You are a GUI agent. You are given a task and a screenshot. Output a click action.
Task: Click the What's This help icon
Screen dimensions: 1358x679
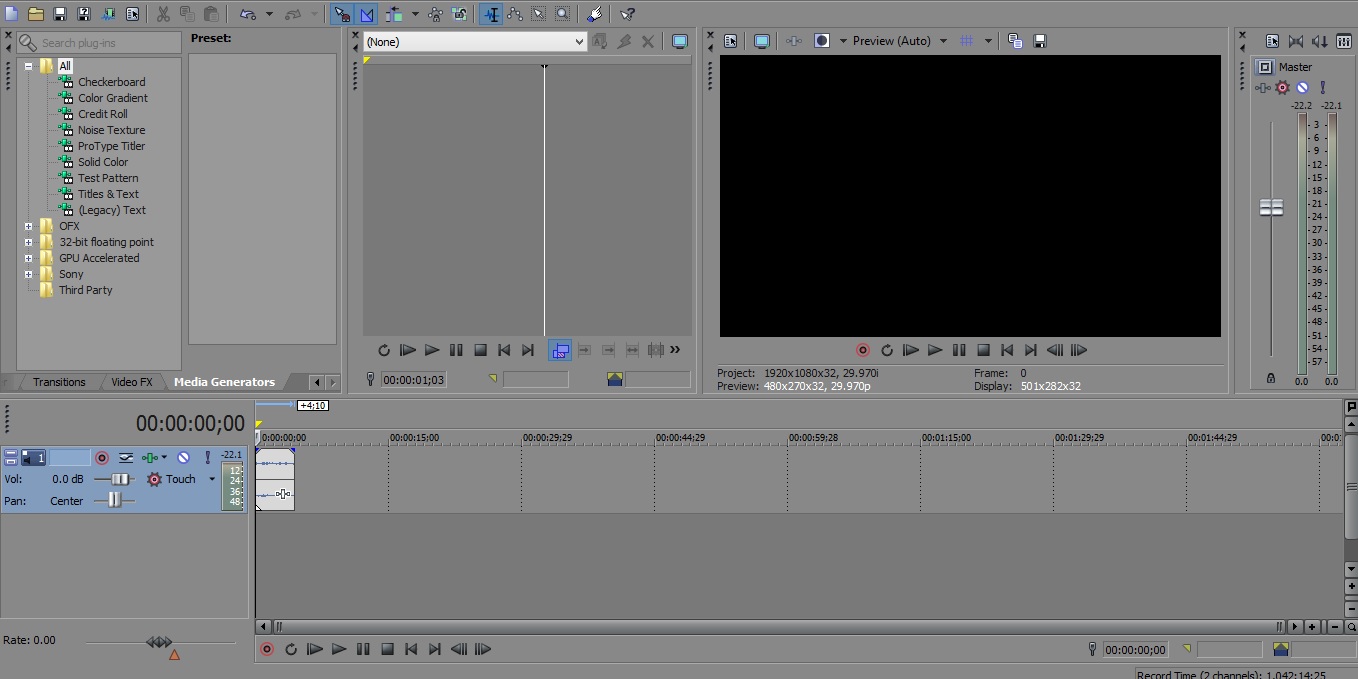pos(627,14)
